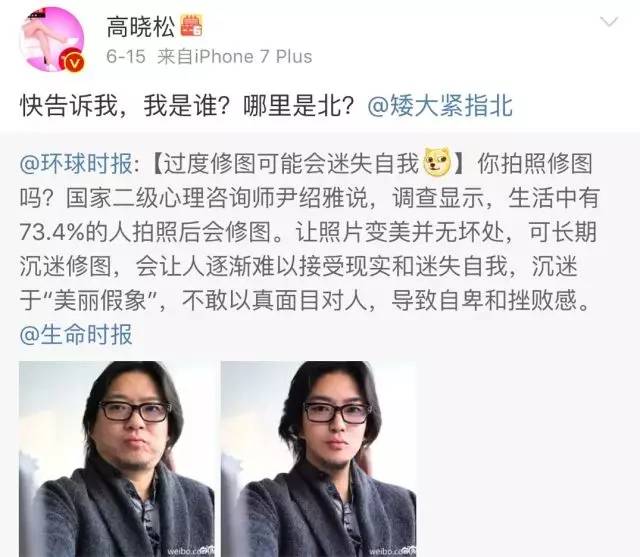Tap the membership level badge beside username
This screenshot has width=640, height=557.
coord(192,26)
